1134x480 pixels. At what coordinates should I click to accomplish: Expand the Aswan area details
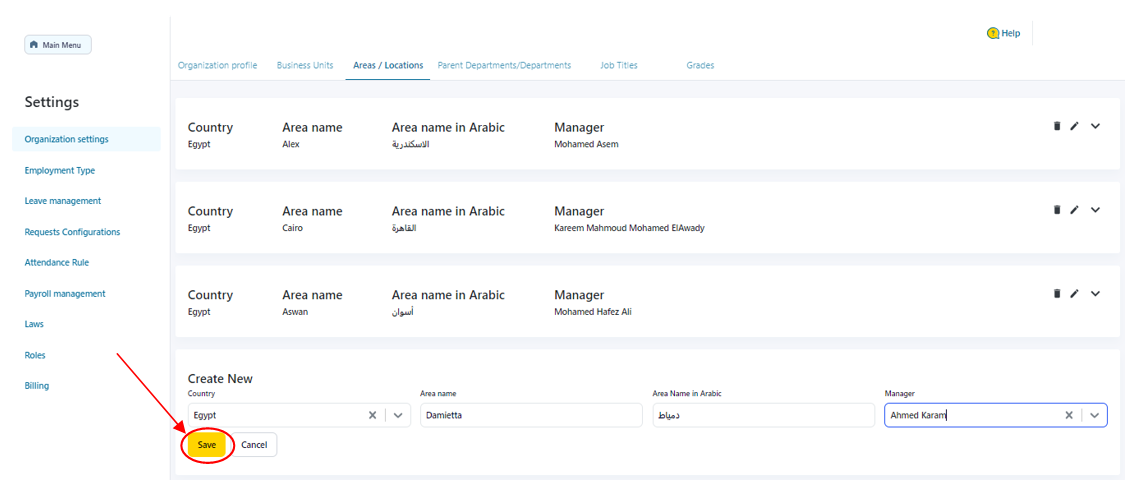1095,294
